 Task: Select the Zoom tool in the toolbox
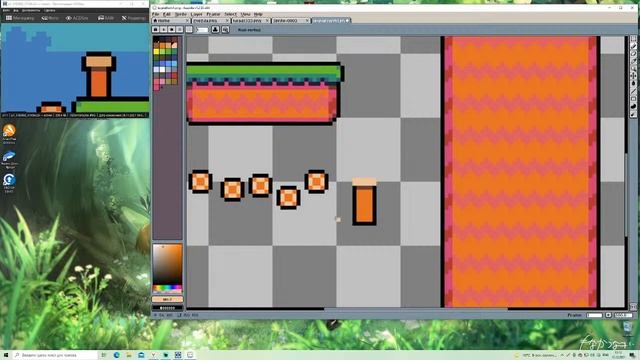[633, 69]
